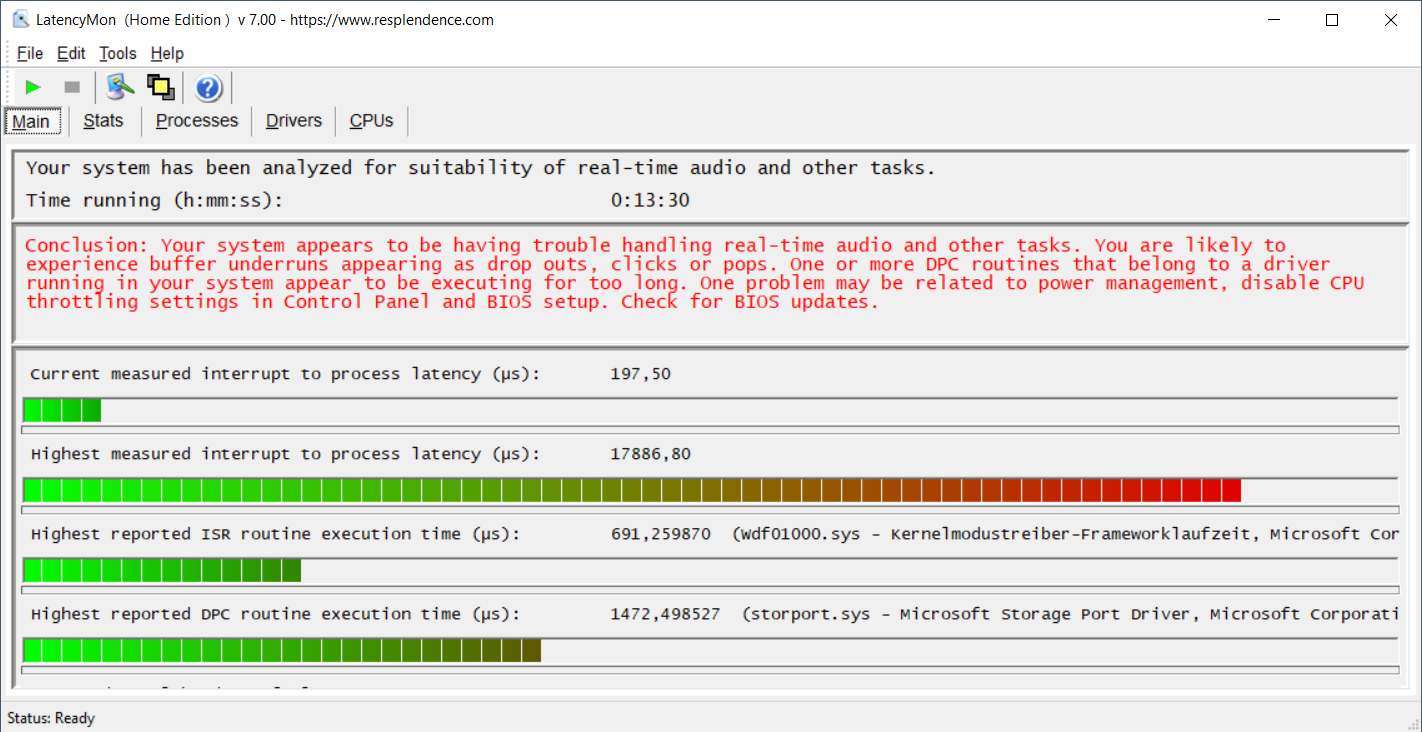Click the wdf01000.sys driver description
The width and height of the screenshot is (1422, 732).
1065,534
